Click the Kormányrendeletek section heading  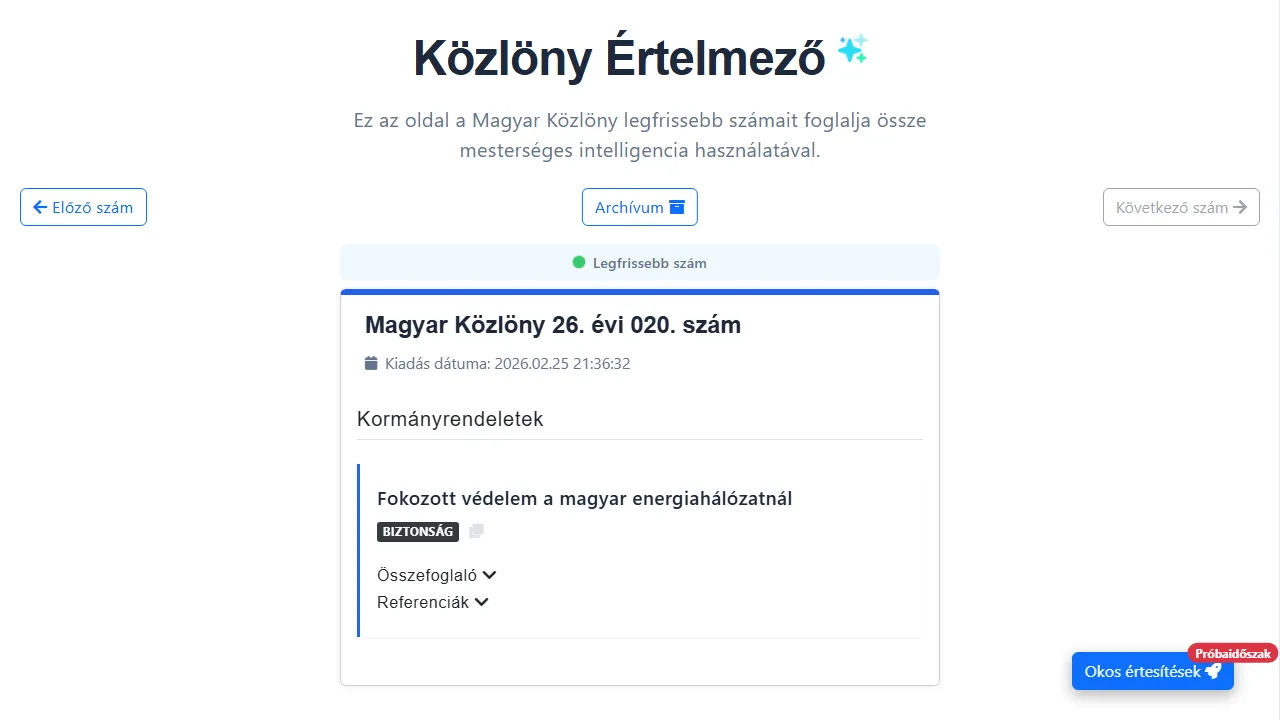click(450, 419)
